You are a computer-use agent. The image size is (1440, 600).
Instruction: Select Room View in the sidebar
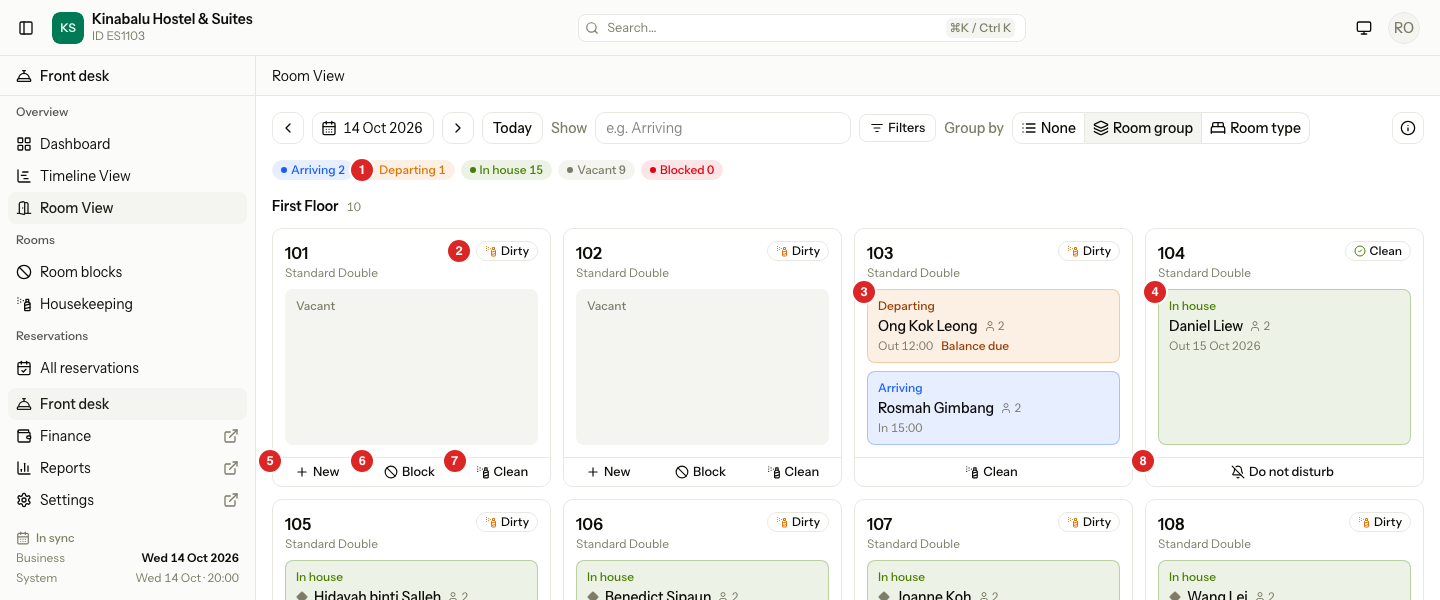point(127,208)
